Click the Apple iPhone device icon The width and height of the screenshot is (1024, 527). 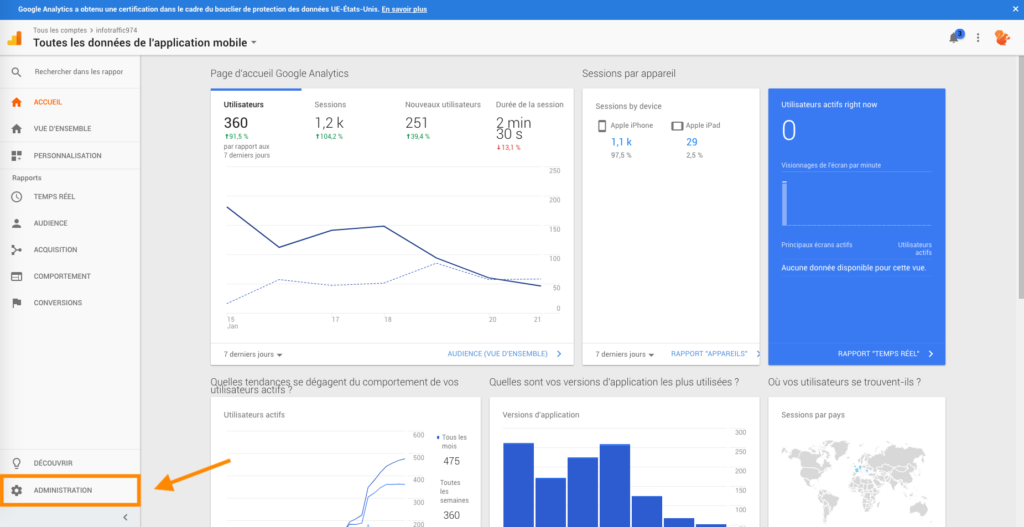pos(601,126)
